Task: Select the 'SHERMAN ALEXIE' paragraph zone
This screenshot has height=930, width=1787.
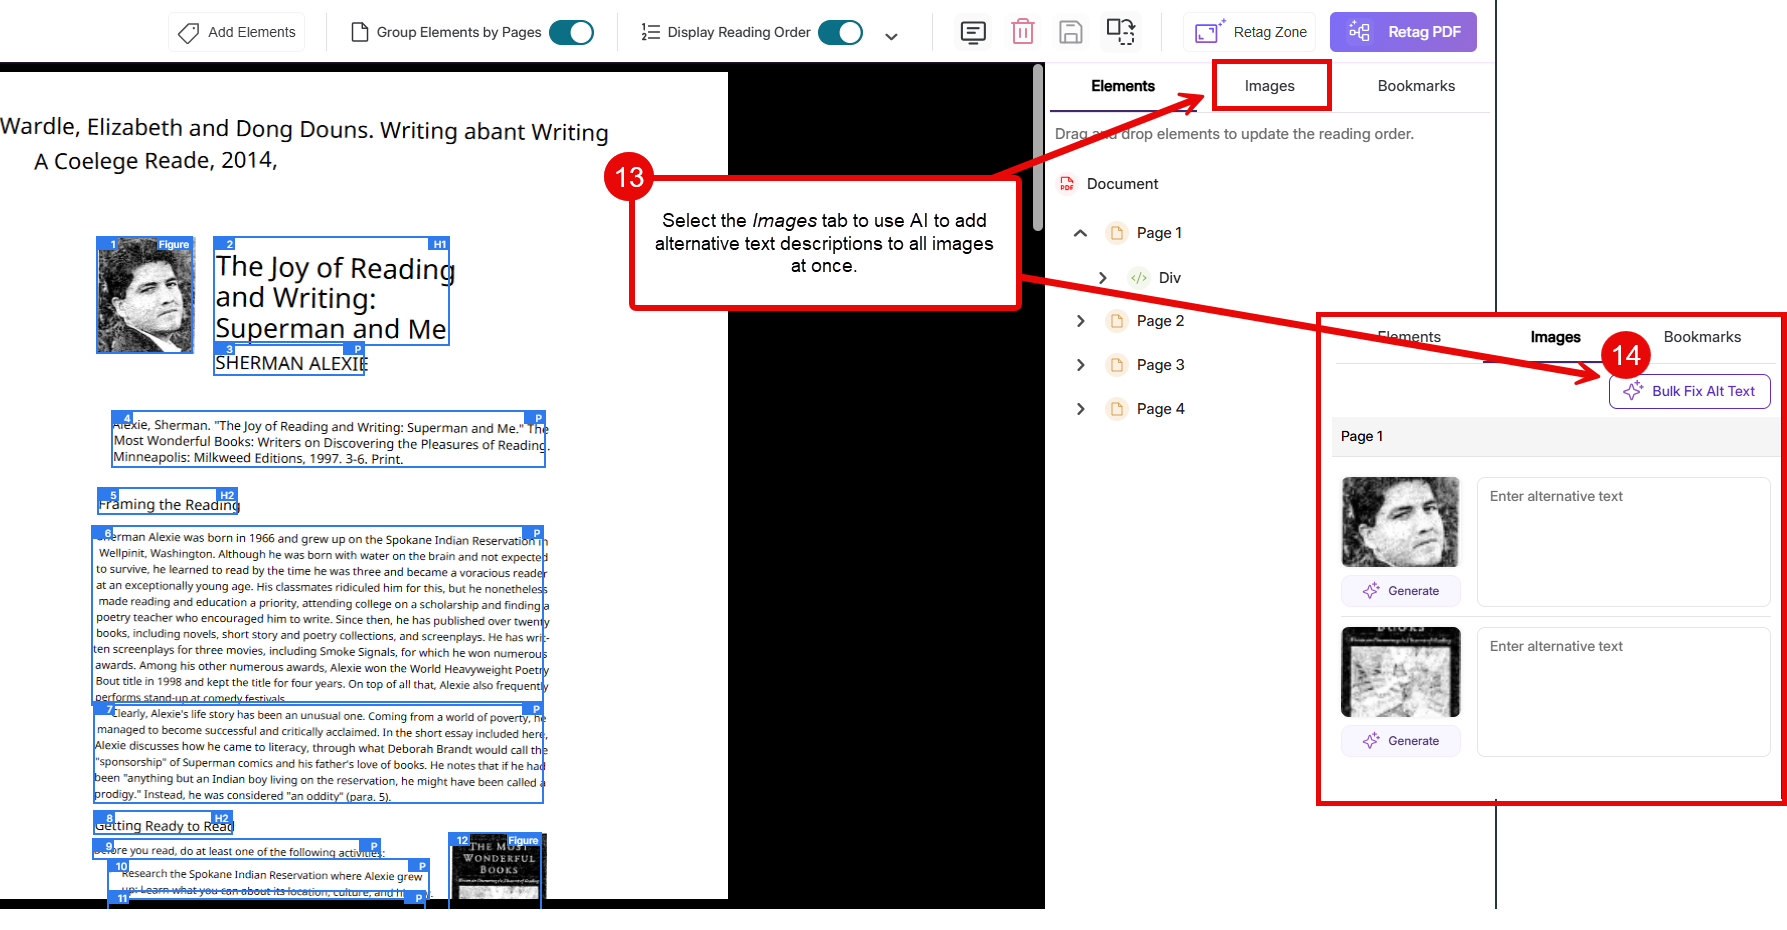Action: (290, 361)
